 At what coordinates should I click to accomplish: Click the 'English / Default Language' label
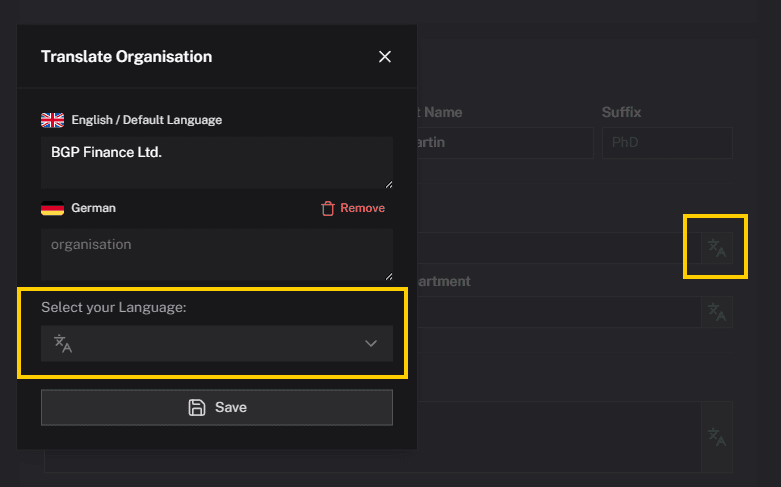point(146,120)
